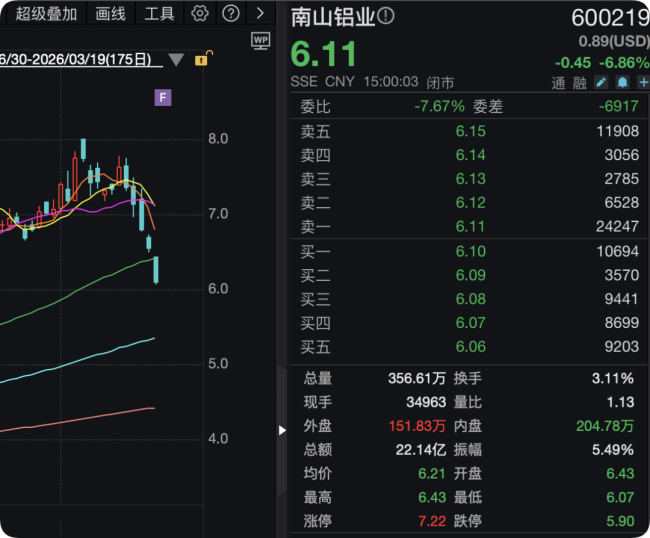Click the 委比 value -7.67%
The image size is (650, 538).
coord(439,107)
